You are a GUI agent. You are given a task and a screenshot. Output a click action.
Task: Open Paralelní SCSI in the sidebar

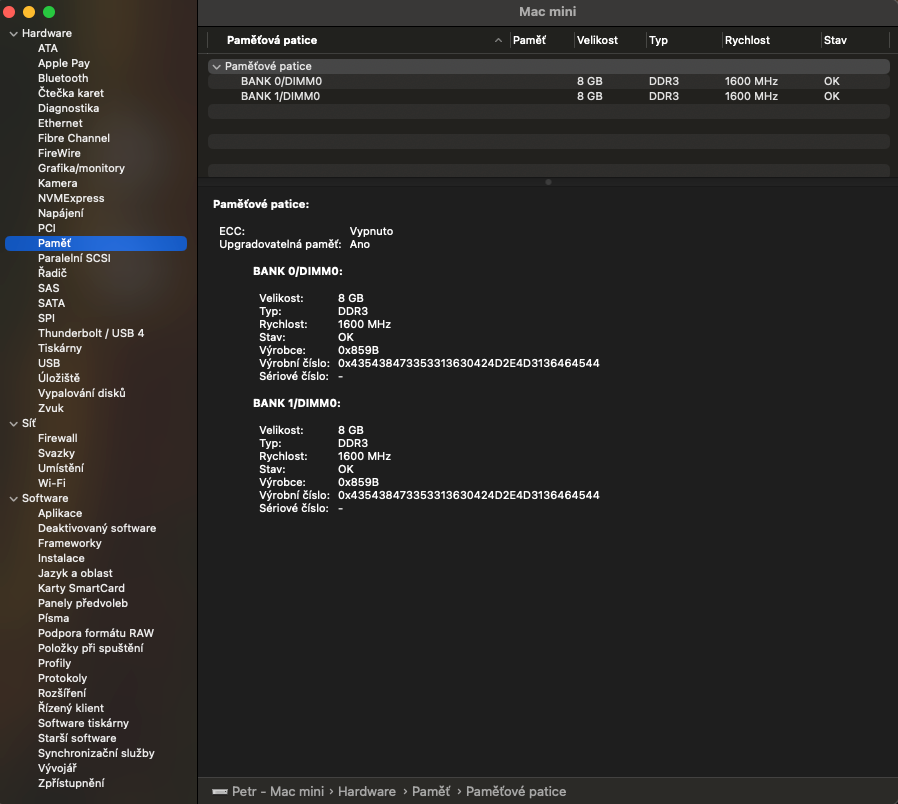[x=74, y=258]
